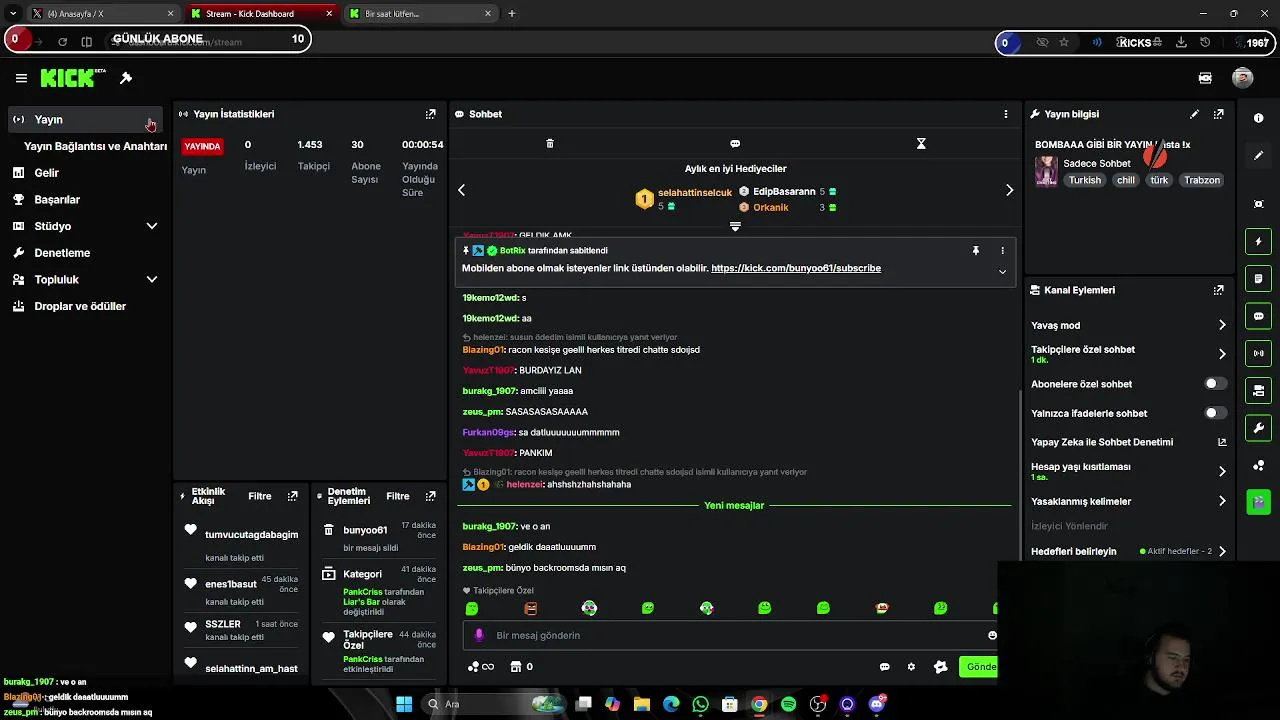The image size is (1280, 720).
Task: Click Filtre in Denetim Eylemleri panel
Action: [398, 496]
